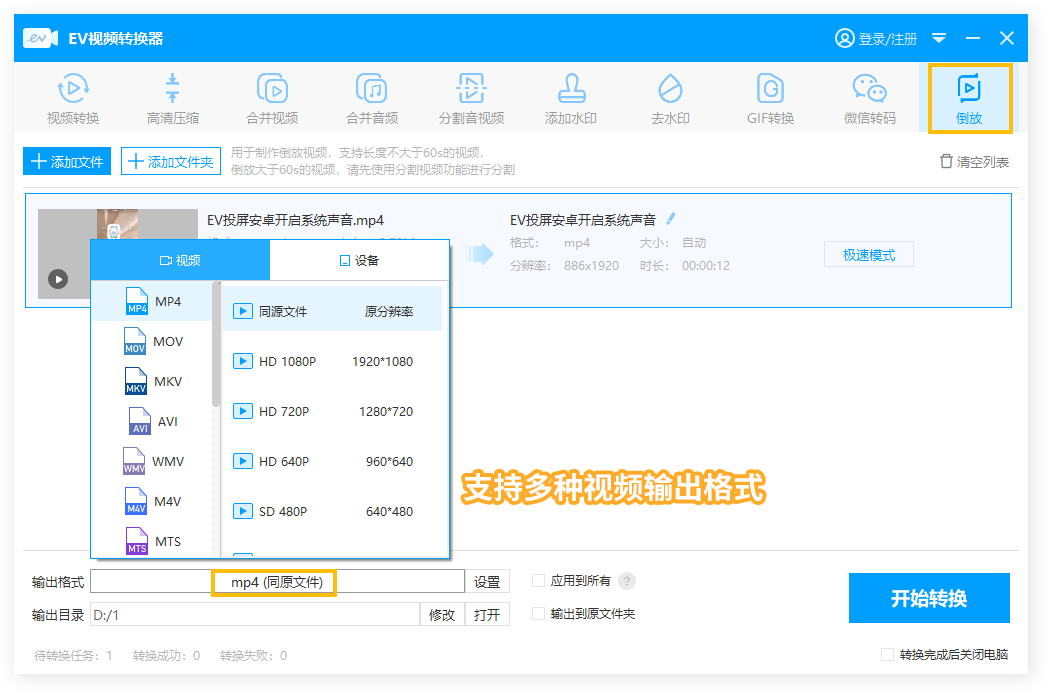Click the 开始转换 button
This screenshot has width=1048, height=694.
[928, 598]
